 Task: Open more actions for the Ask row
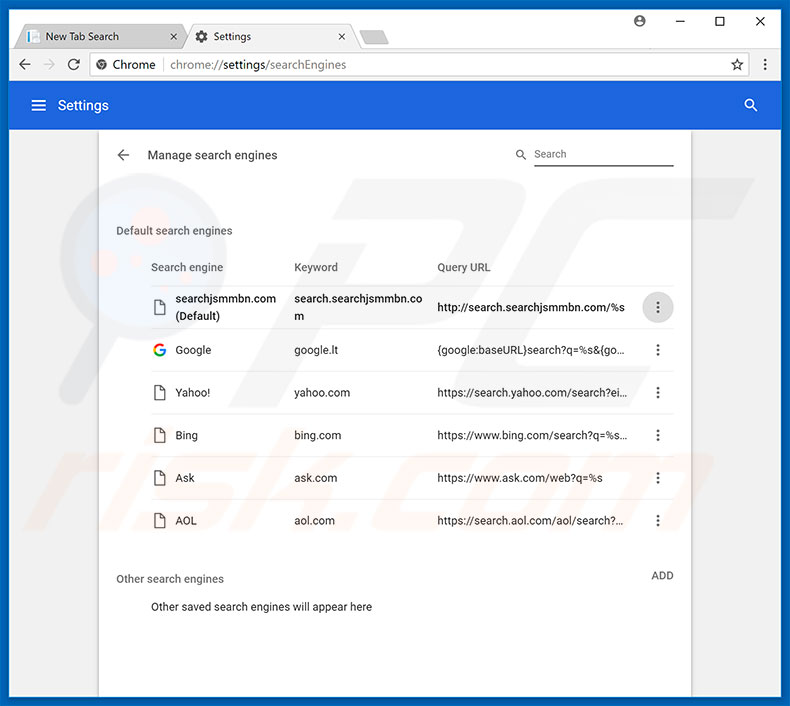[x=657, y=478]
